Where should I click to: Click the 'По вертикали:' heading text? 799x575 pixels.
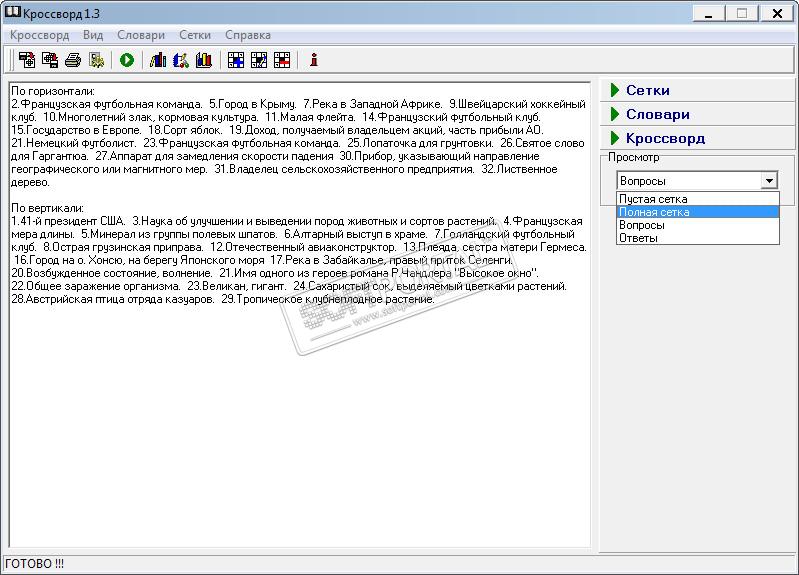47,208
